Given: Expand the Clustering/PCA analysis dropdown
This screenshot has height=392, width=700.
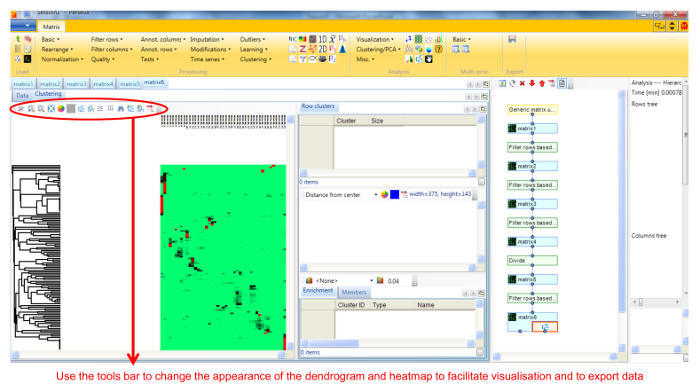Looking at the screenshot, I should [378, 49].
